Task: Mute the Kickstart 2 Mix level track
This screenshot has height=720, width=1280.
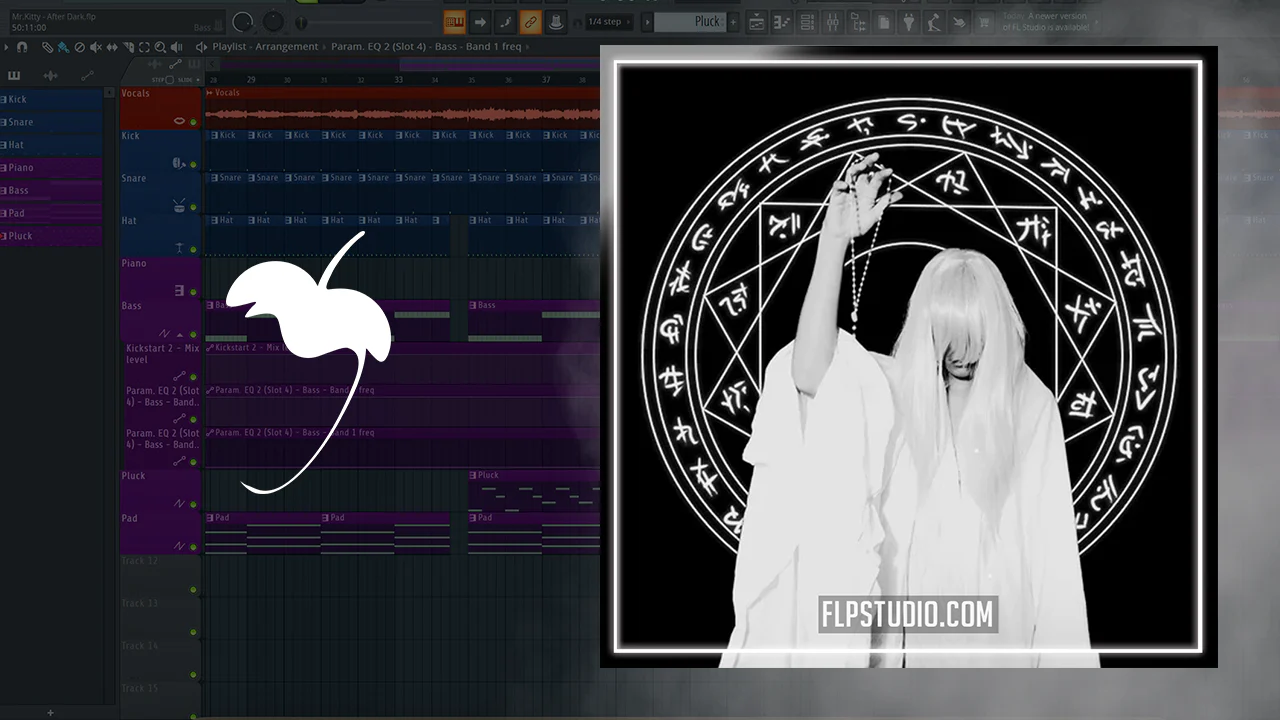Action: 193,377
